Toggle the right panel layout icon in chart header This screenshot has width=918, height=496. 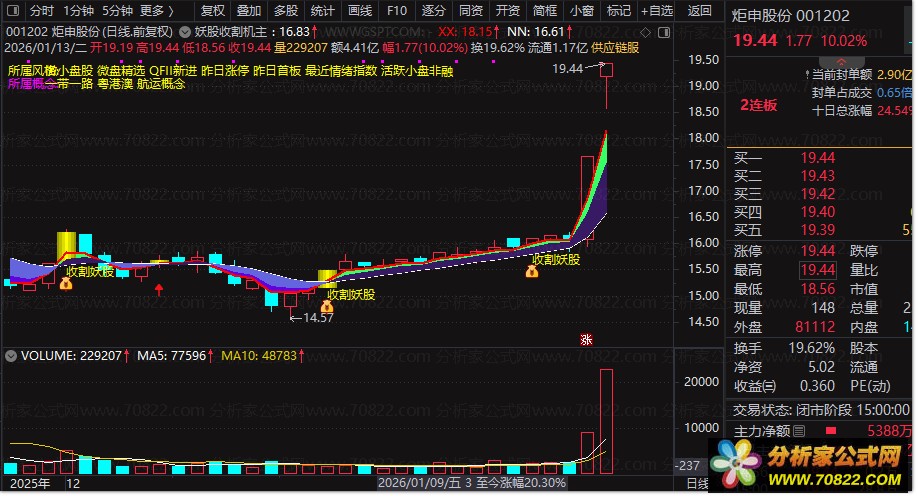[x=664, y=32]
